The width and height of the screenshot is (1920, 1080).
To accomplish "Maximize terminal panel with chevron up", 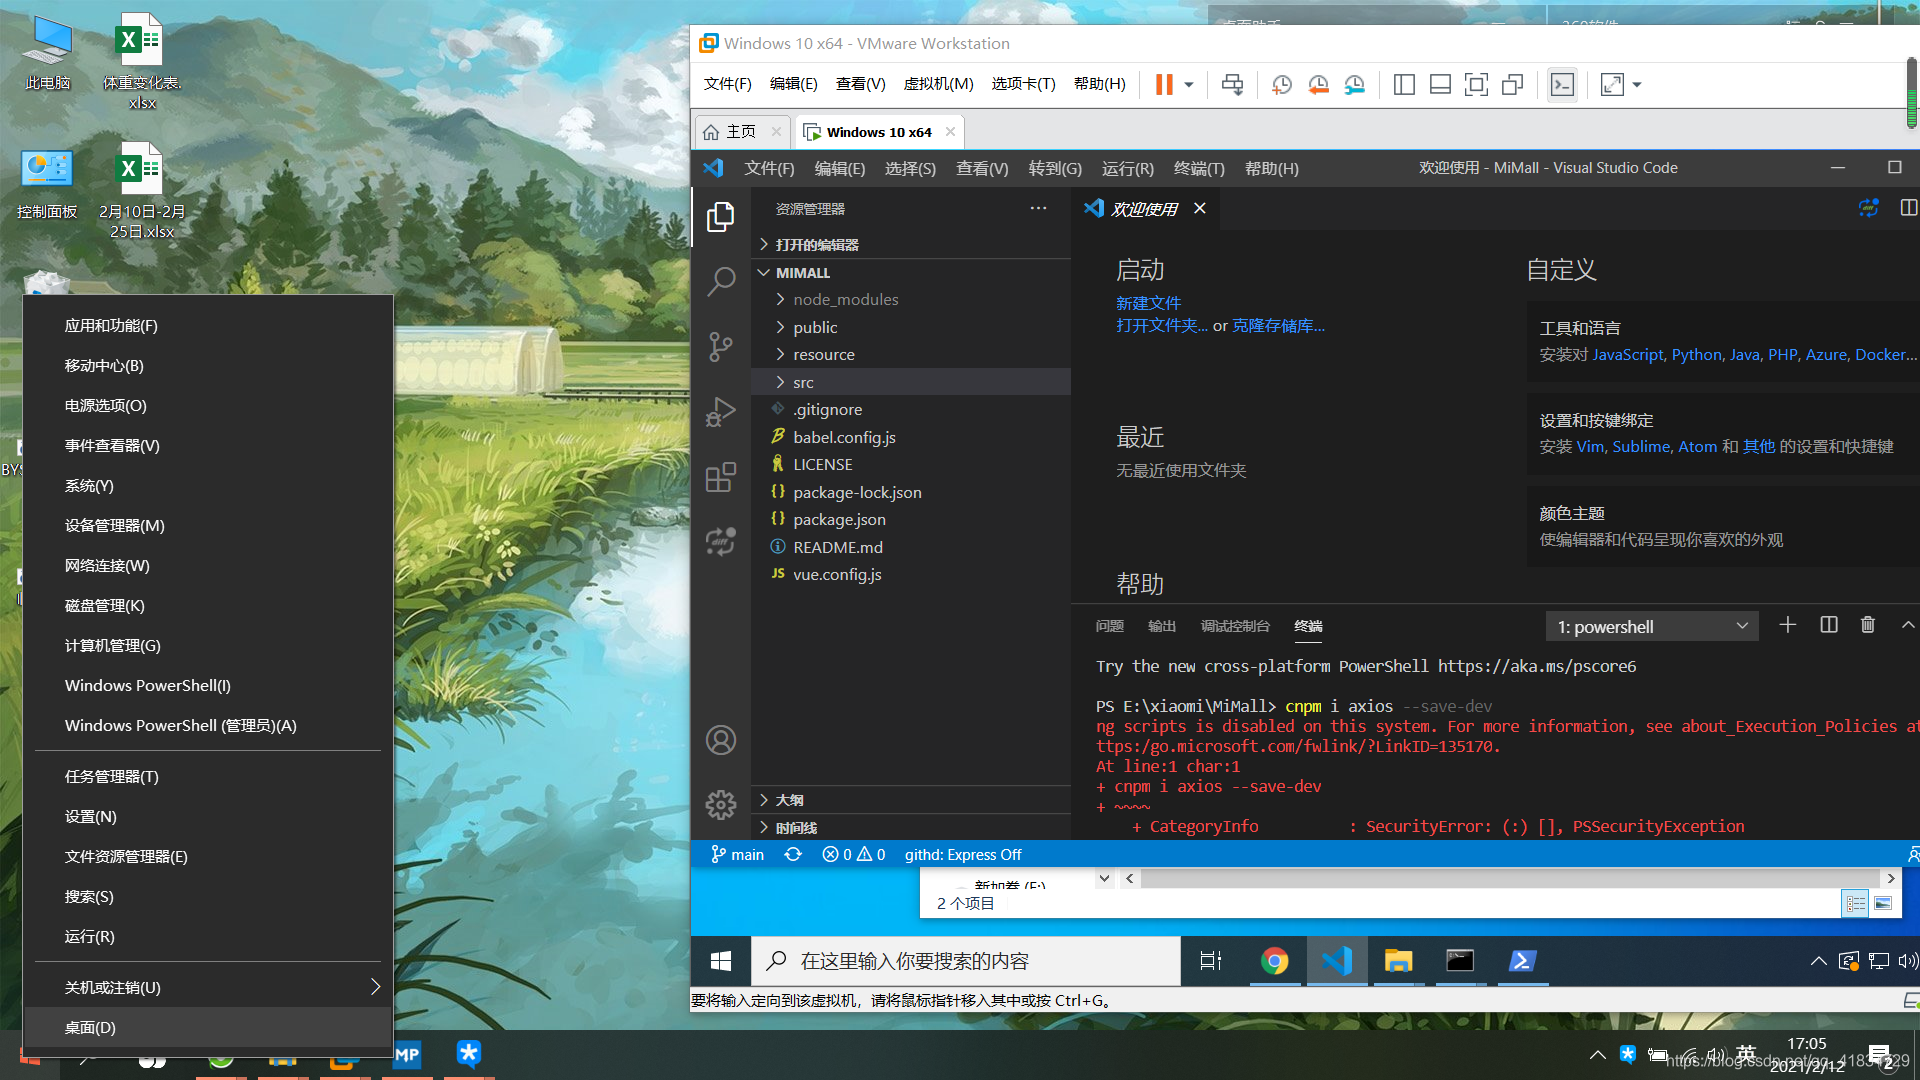I will click(x=1907, y=626).
